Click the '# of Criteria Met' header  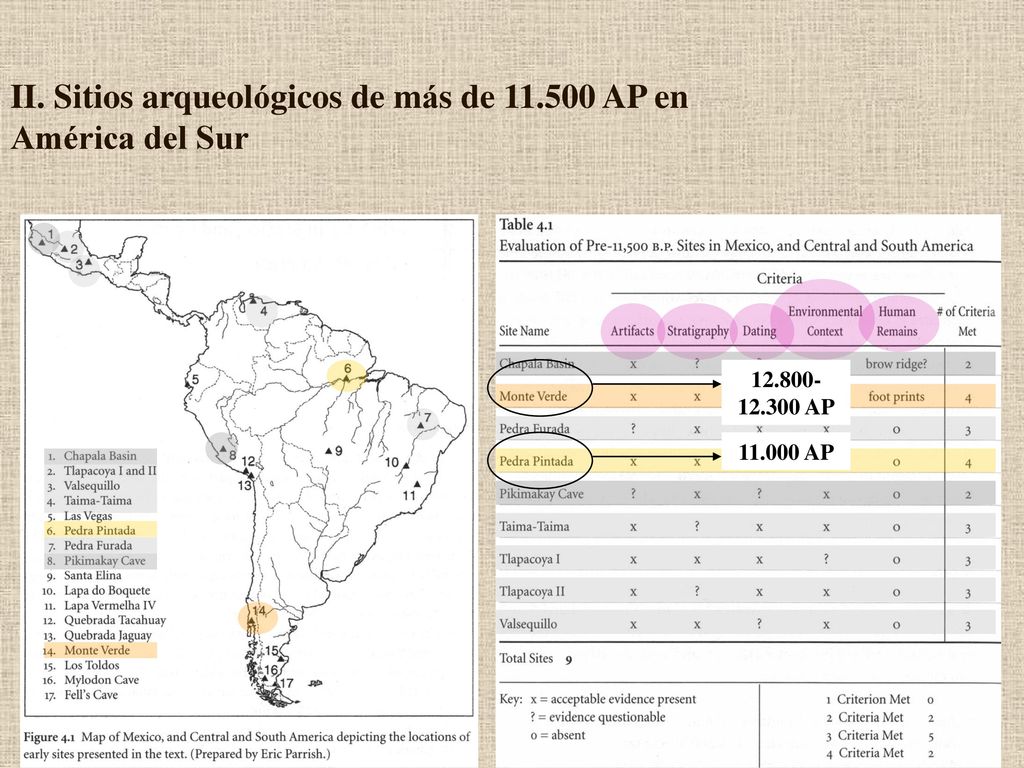click(x=966, y=321)
